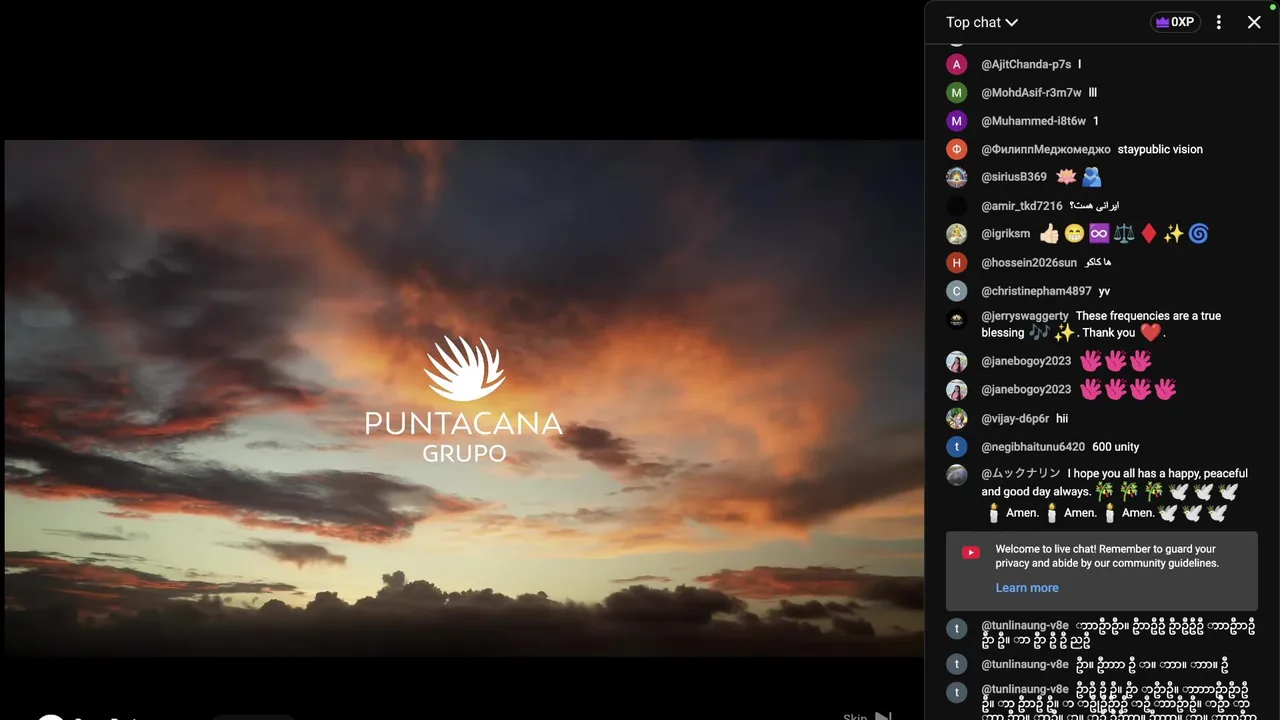
Task: Open the chat three-dot options menu
Action: [1218, 22]
